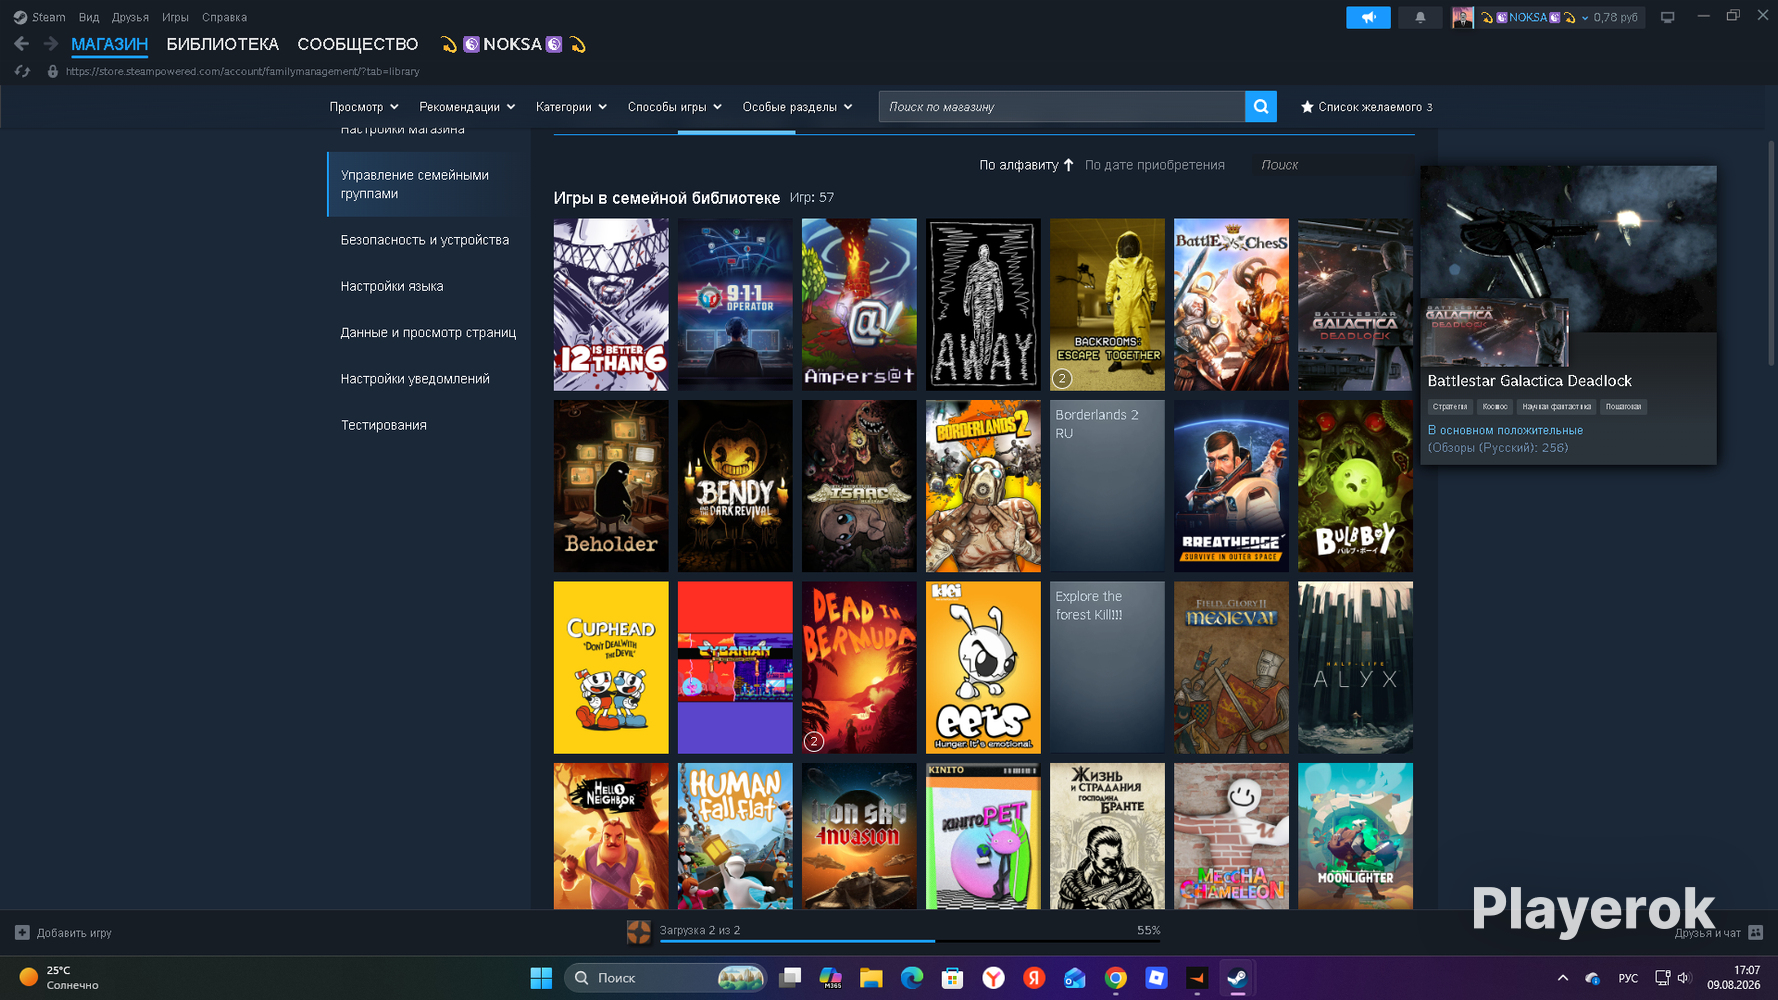1778x1000 pixels.
Task: Open Task View on the taskbar
Action: (x=790, y=978)
